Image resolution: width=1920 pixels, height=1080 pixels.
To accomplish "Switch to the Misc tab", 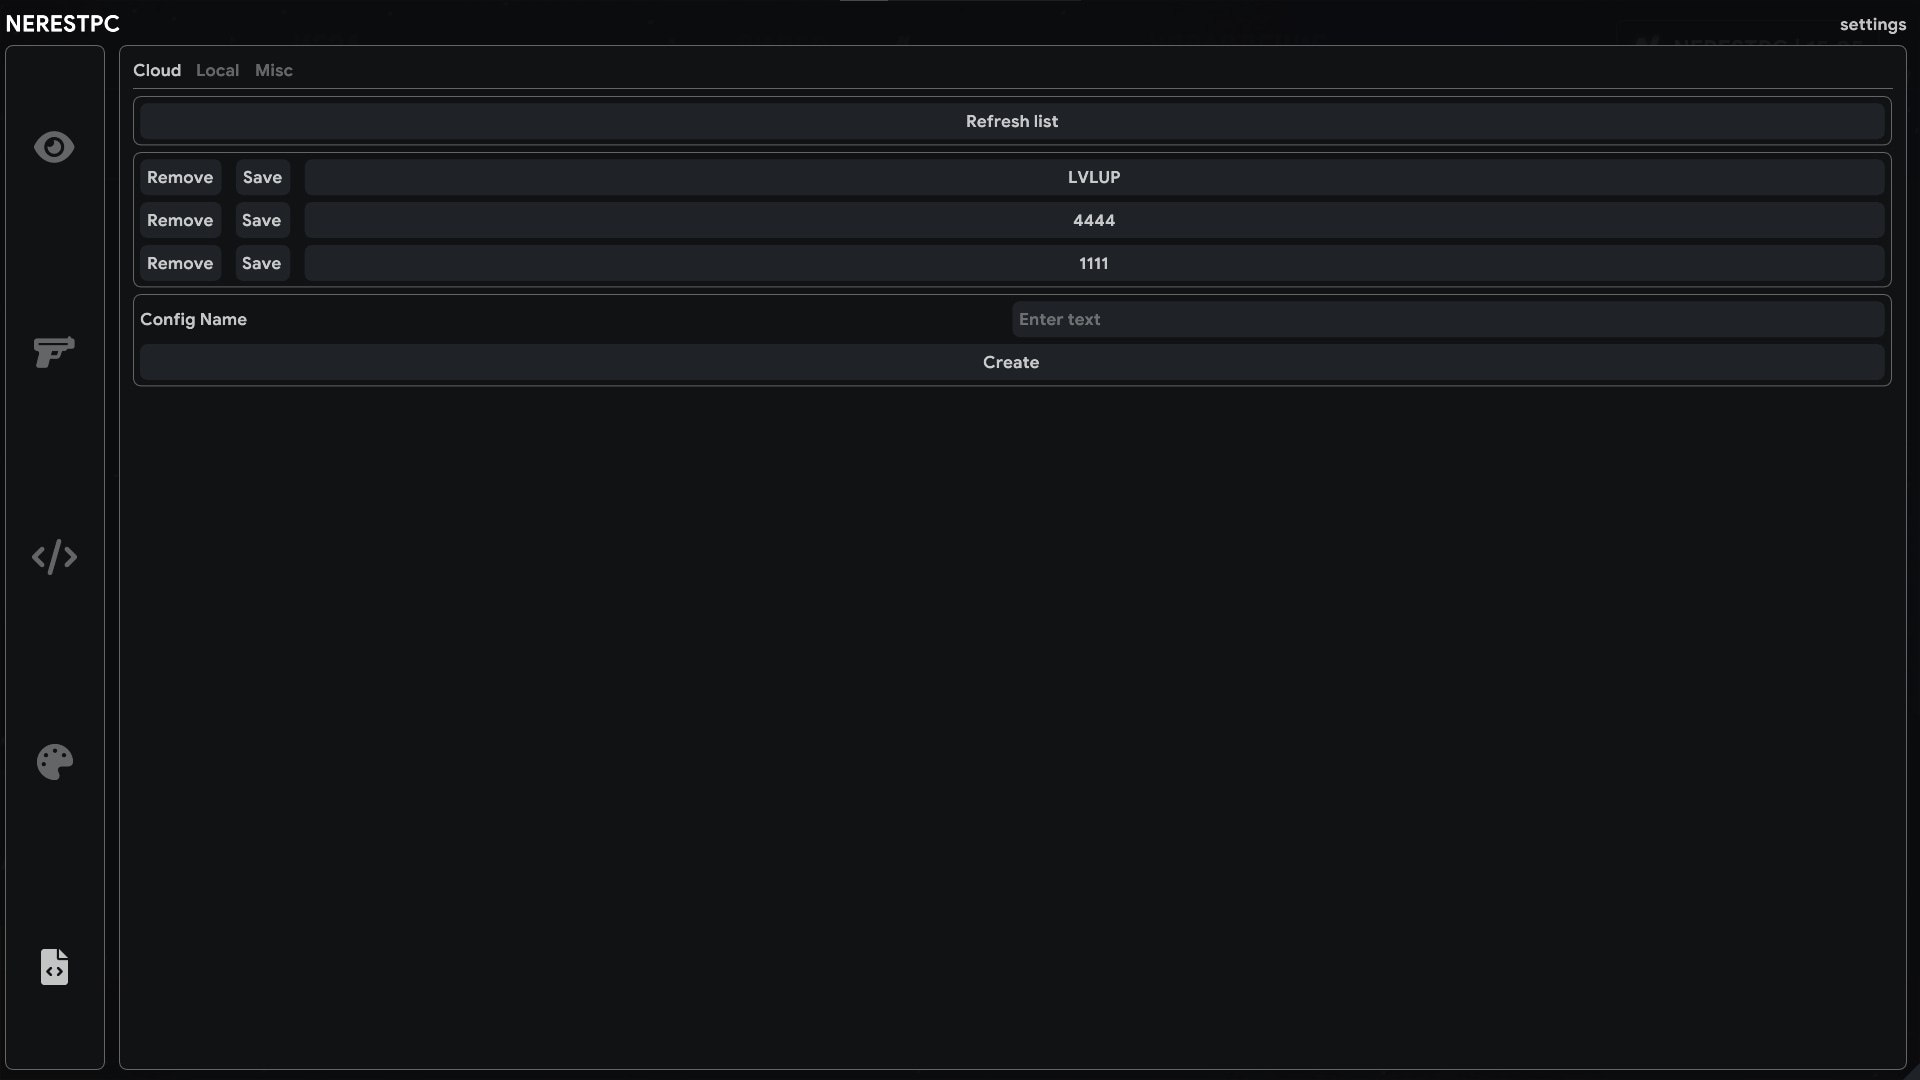I will (x=273, y=70).
